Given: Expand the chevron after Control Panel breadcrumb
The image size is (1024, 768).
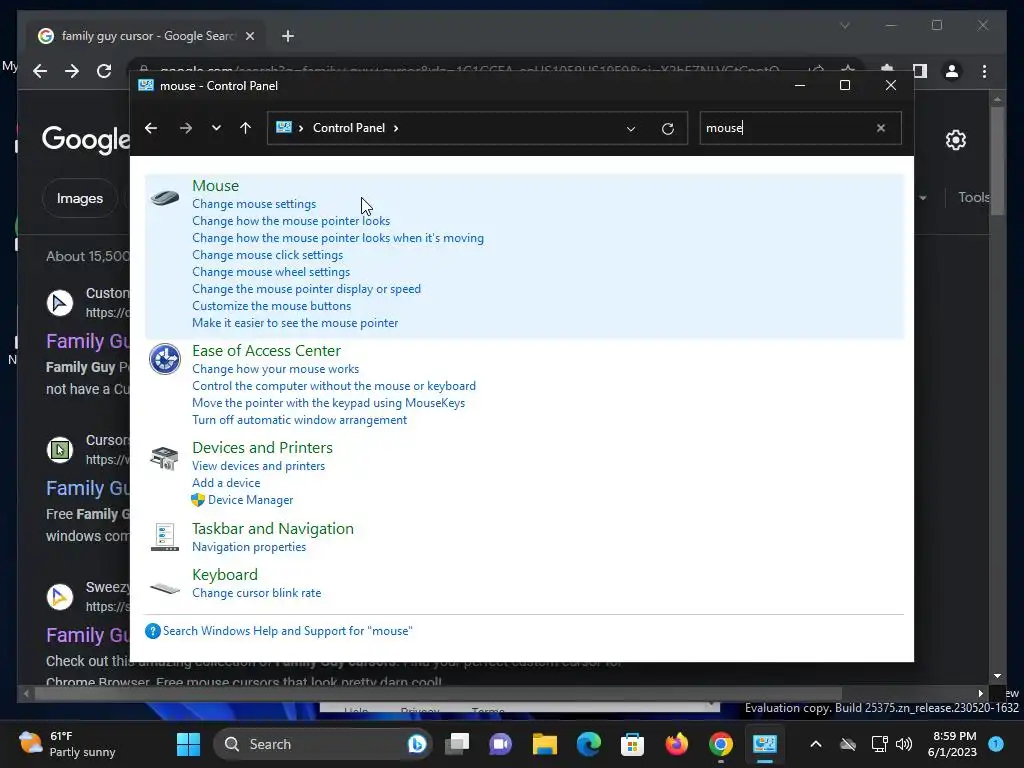Looking at the screenshot, I should [396, 128].
